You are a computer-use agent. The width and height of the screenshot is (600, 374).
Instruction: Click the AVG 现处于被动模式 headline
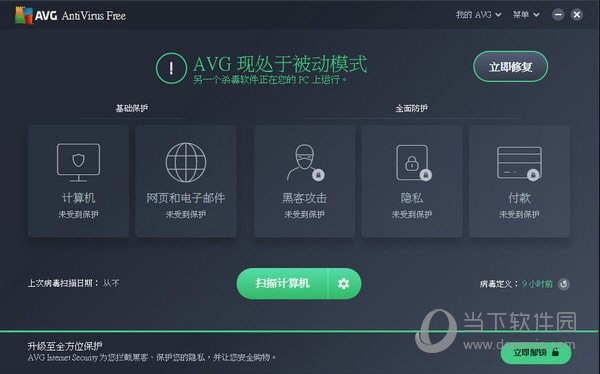(280, 64)
